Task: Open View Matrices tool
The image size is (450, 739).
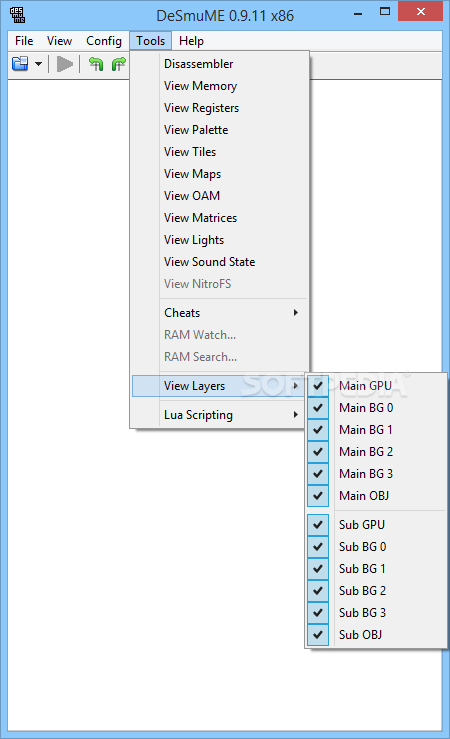Action: coord(220,218)
